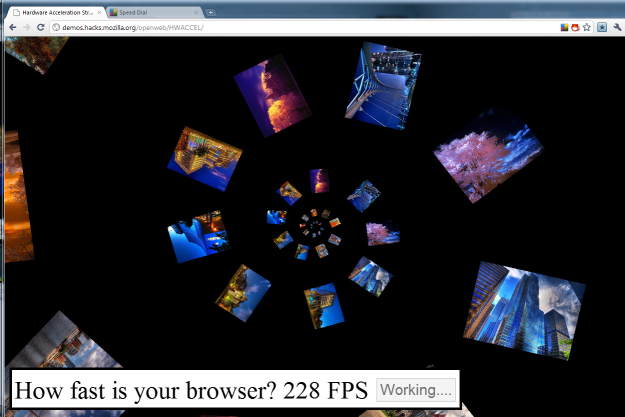Switch to the Speed Dial tab

pos(155,12)
